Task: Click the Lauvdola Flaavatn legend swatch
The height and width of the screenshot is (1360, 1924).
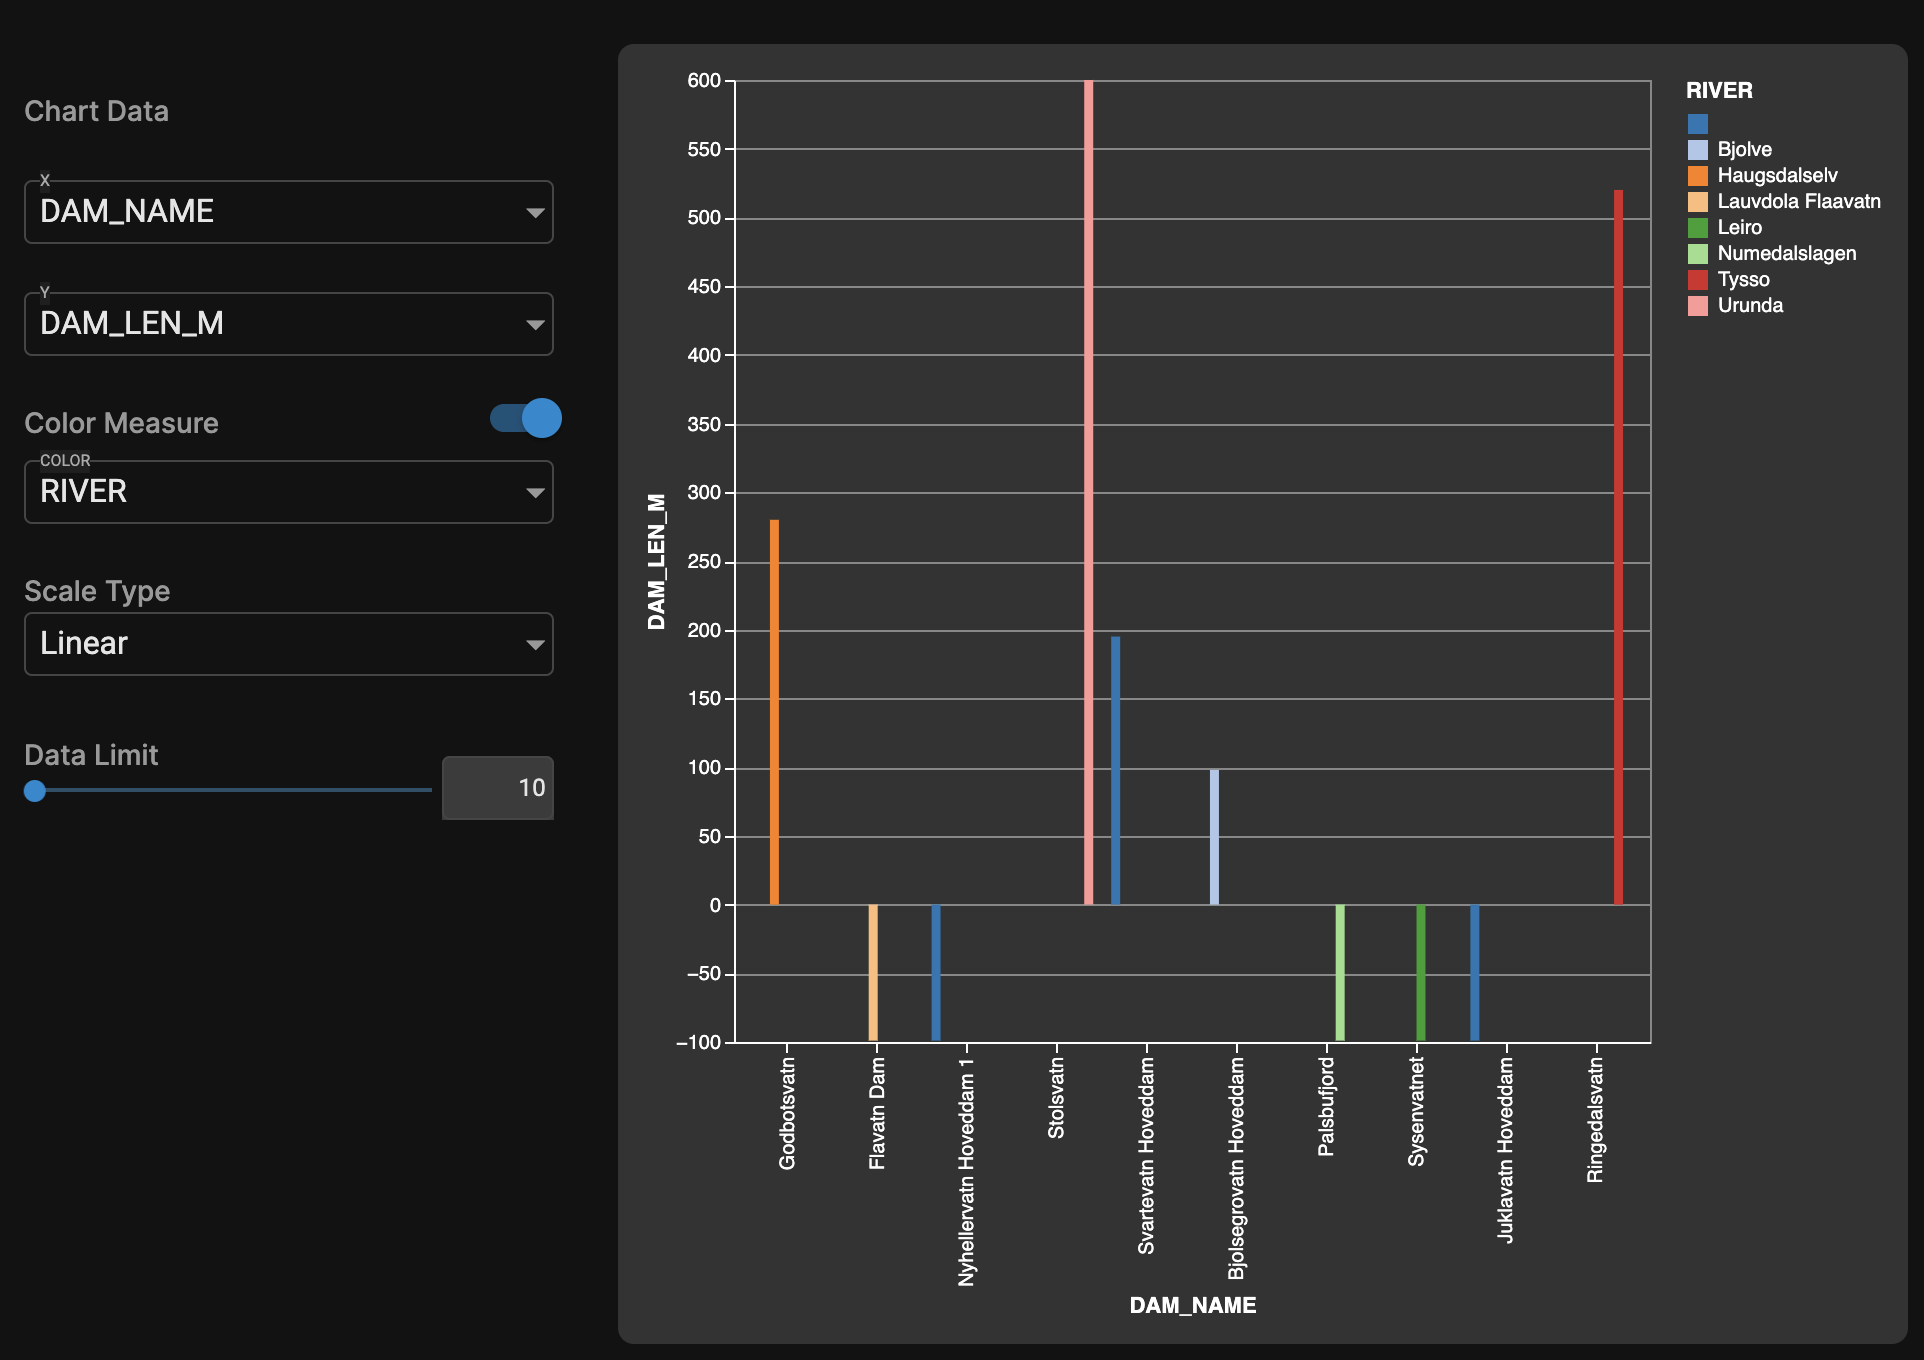Action: [1697, 201]
